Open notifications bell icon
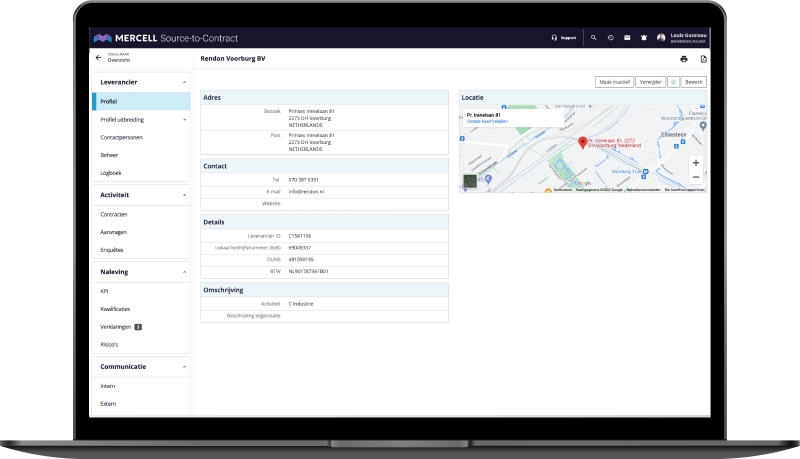800x459 pixels. point(644,38)
